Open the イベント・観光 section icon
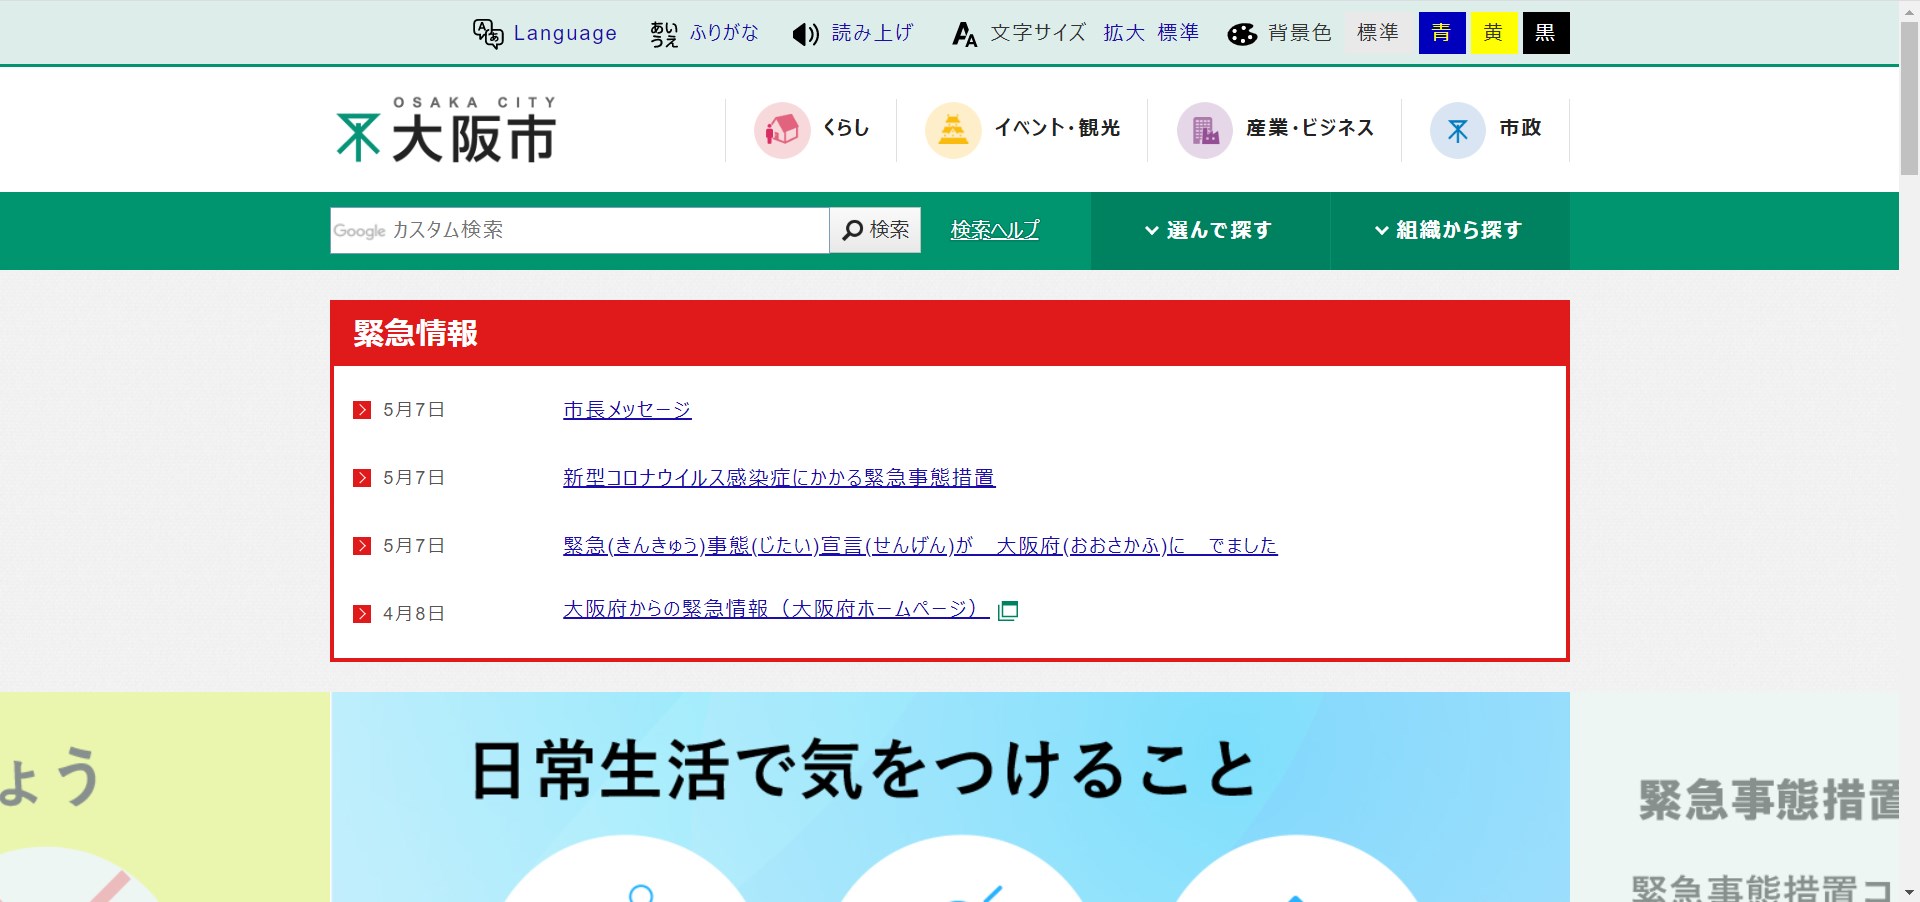Viewport: 1920px width, 902px height. [953, 129]
